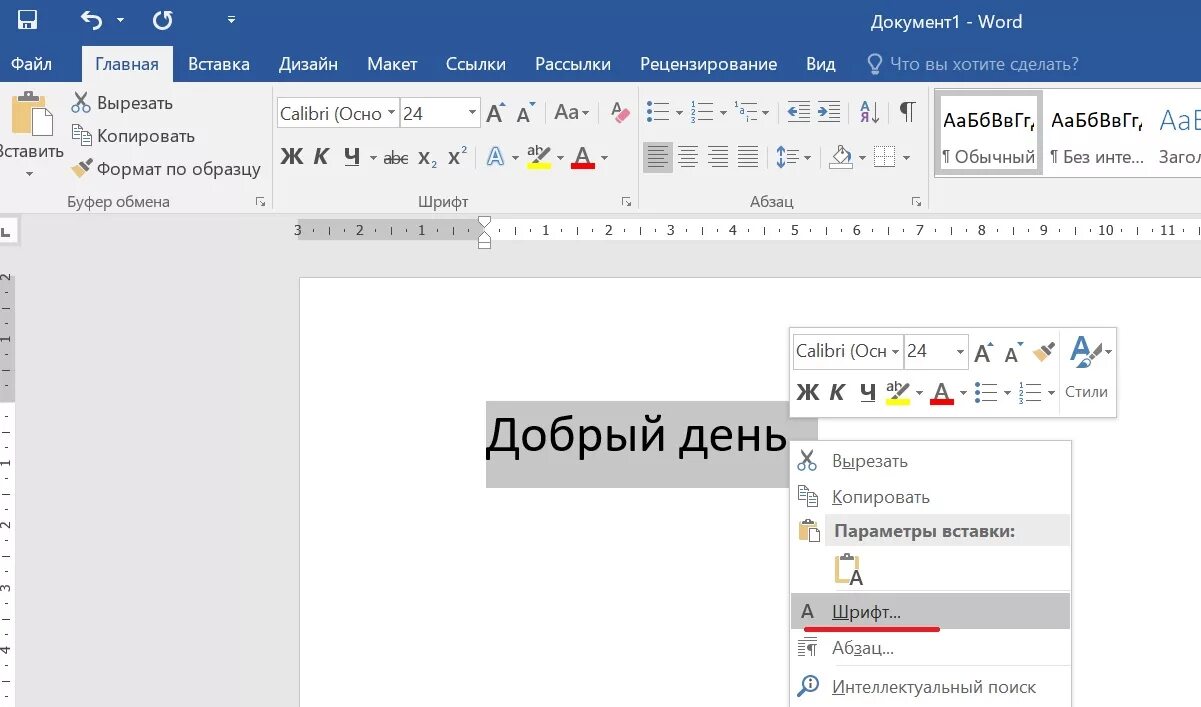Use Format Painter in the mini toolbar
Image resolution: width=1201 pixels, height=707 pixels.
click(x=1044, y=351)
